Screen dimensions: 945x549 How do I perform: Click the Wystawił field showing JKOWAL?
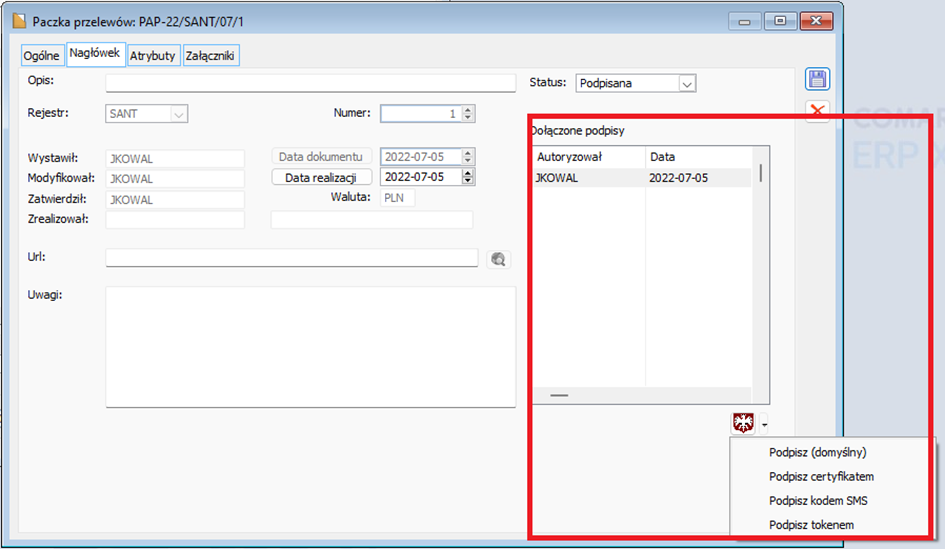click(x=175, y=158)
